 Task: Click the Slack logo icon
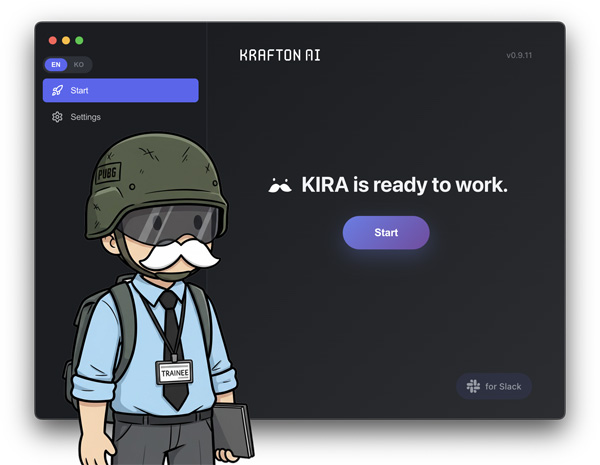(473, 386)
